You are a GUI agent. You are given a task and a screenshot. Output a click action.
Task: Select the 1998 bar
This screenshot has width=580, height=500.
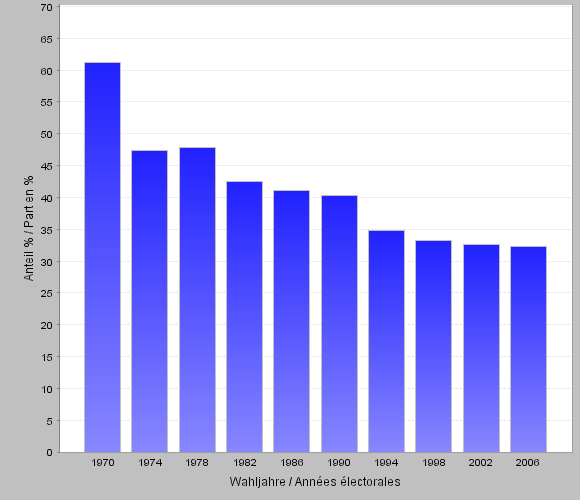coord(434,347)
